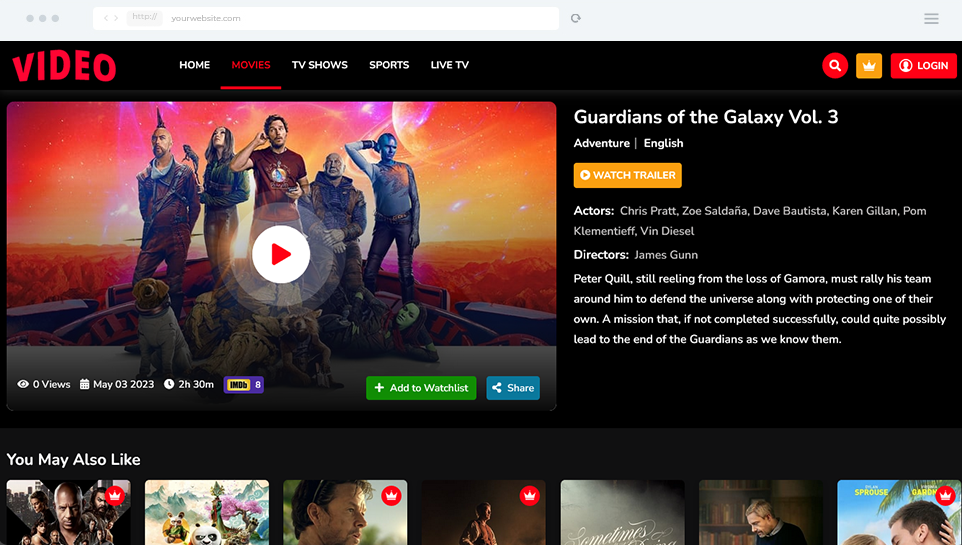Click the browser back arrow
Screen dimensions: 962x545
[x=106, y=18]
